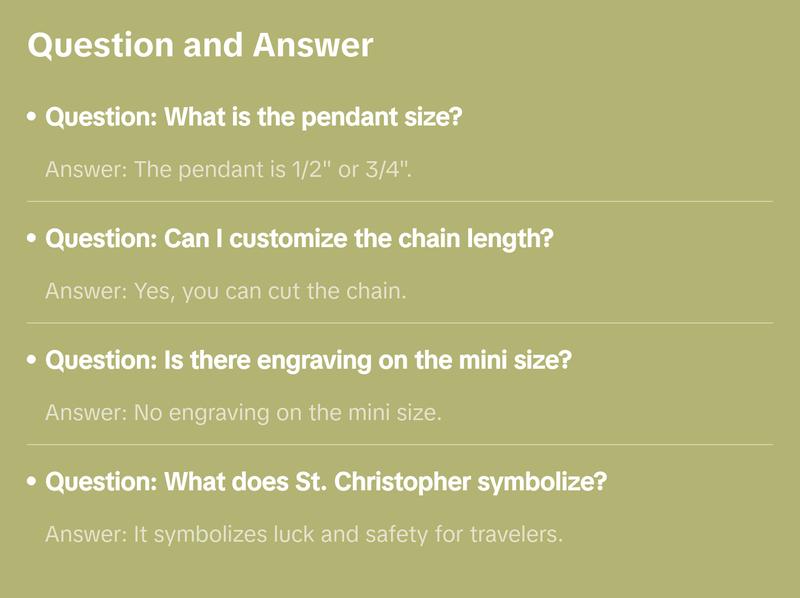Click the bullet before the engraving question
The height and width of the screenshot is (598, 800).
[32, 361]
